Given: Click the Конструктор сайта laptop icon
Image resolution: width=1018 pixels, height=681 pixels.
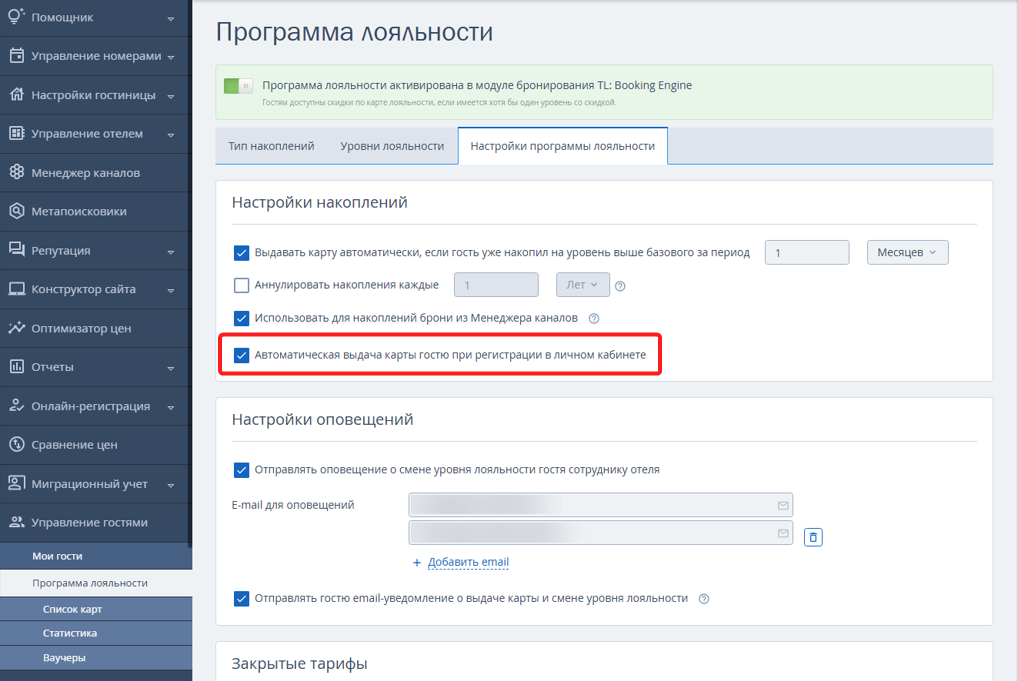Looking at the screenshot, I should click(x=16, y=289).
